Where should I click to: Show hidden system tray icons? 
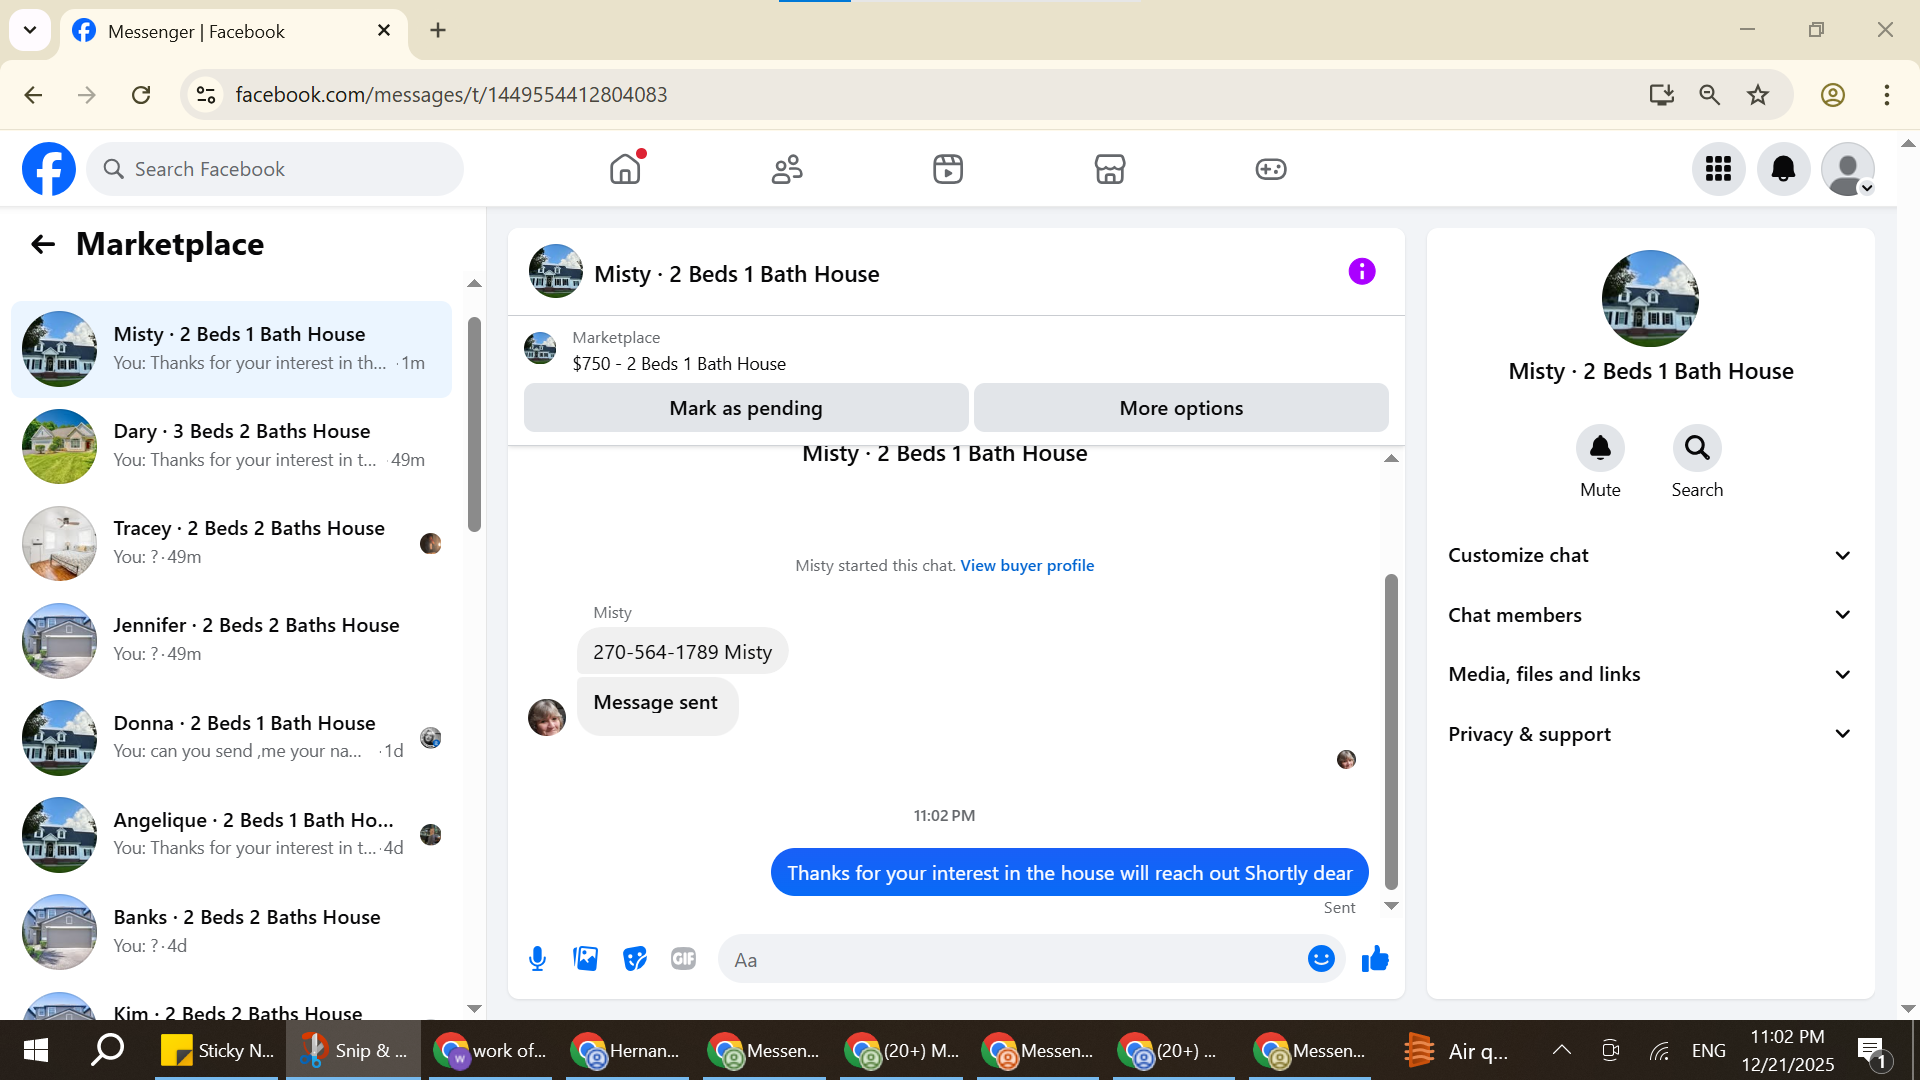click(x=1561, y=1050)
